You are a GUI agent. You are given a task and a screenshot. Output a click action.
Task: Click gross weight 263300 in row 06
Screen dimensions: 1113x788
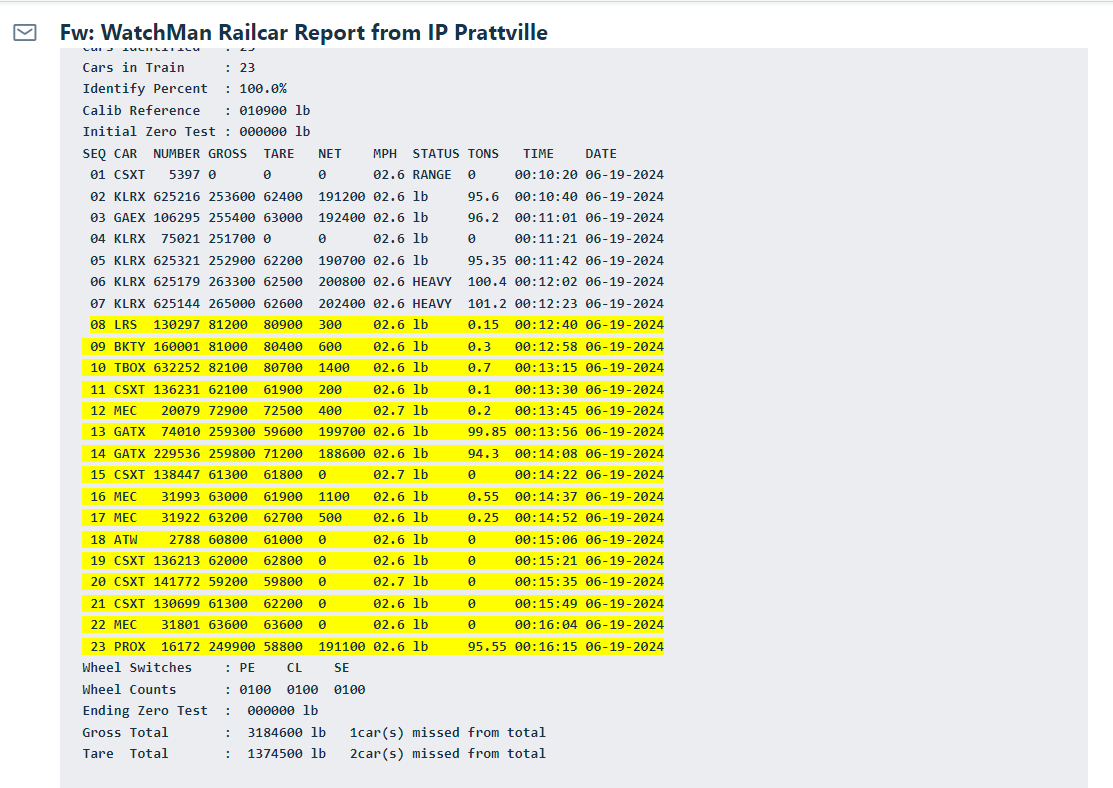[x=231, y=282]
